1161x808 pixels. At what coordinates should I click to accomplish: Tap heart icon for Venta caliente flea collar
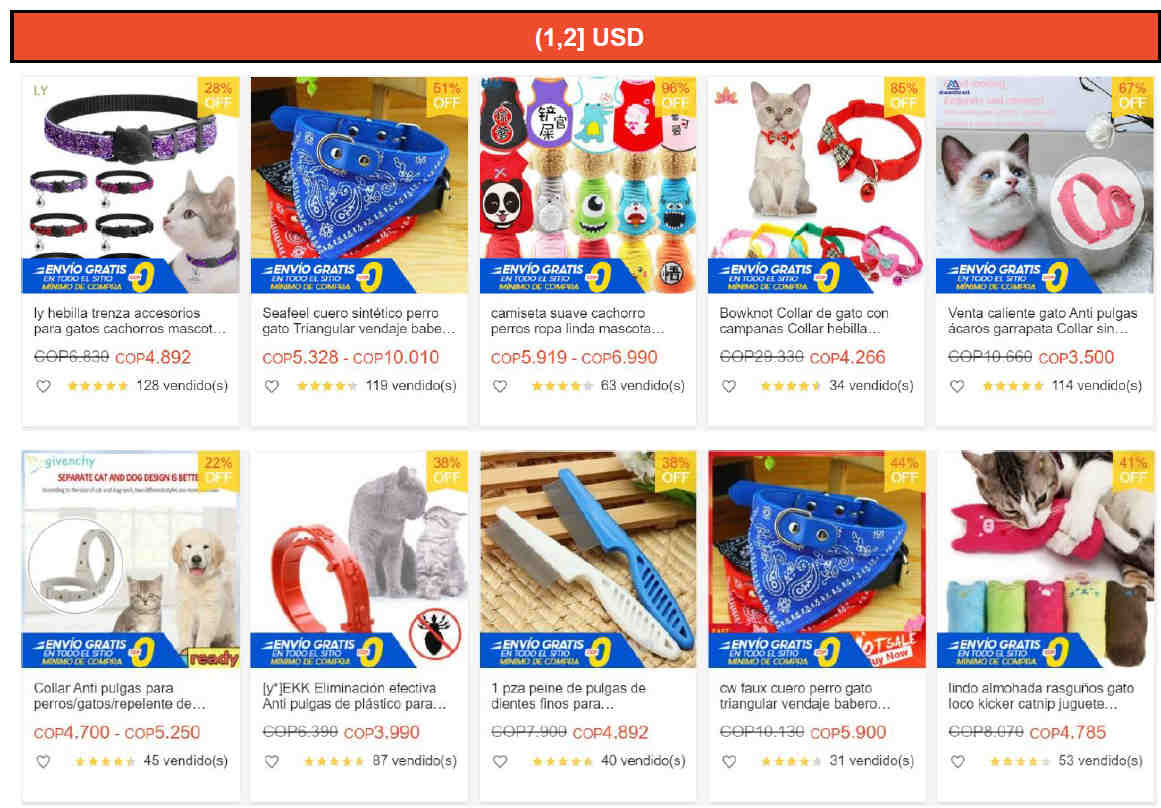pos(957,386)
